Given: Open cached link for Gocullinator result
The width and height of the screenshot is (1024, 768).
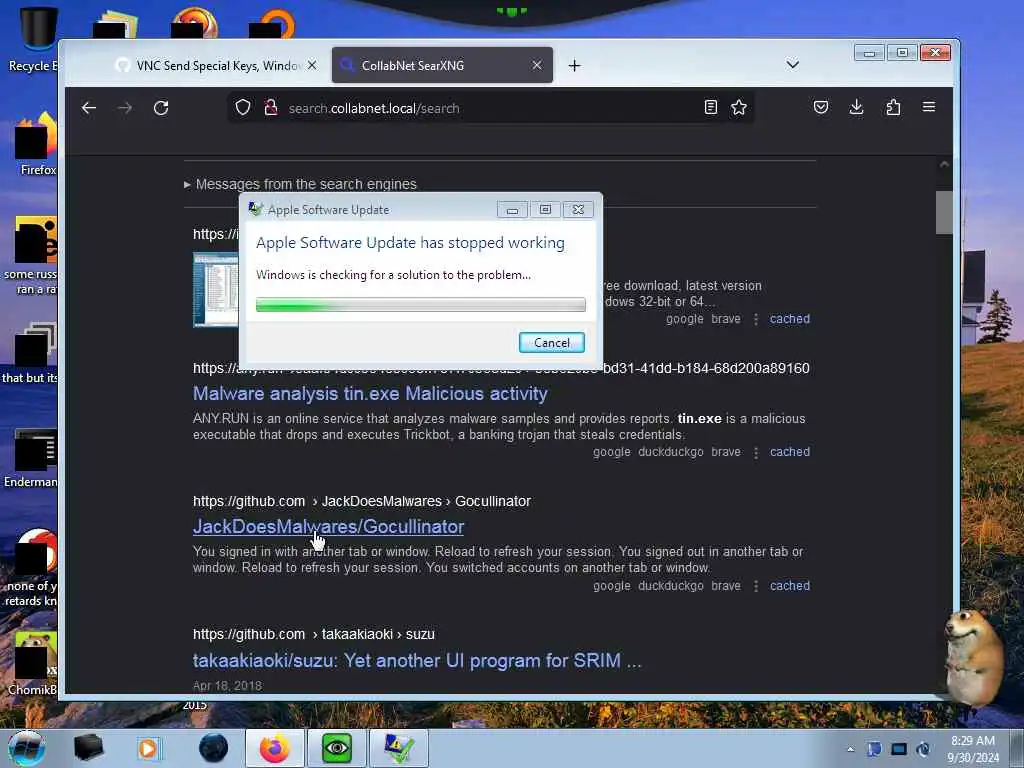Looking at the screenshot, I should pyautogui.click(x=790, y=586).
